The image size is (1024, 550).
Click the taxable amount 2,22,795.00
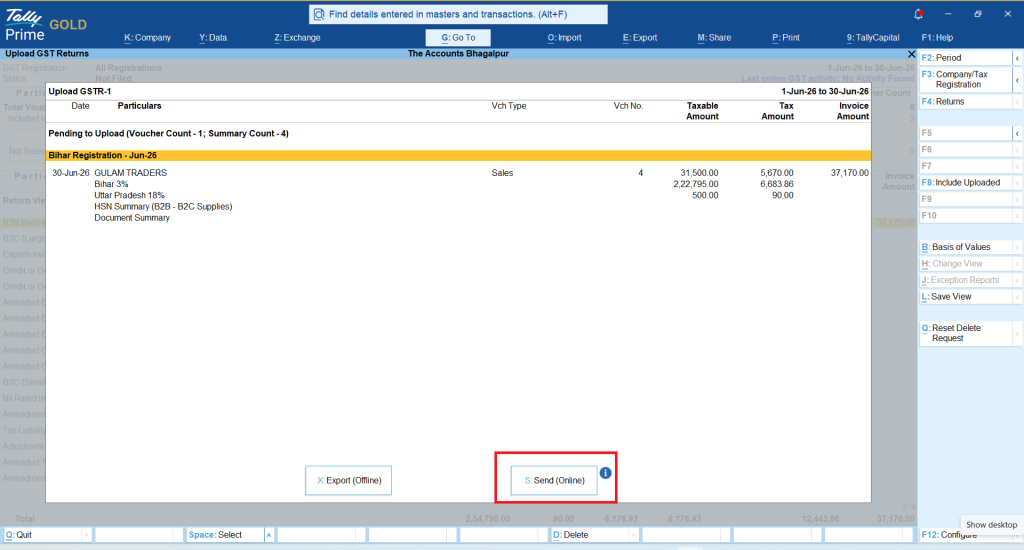696,184
